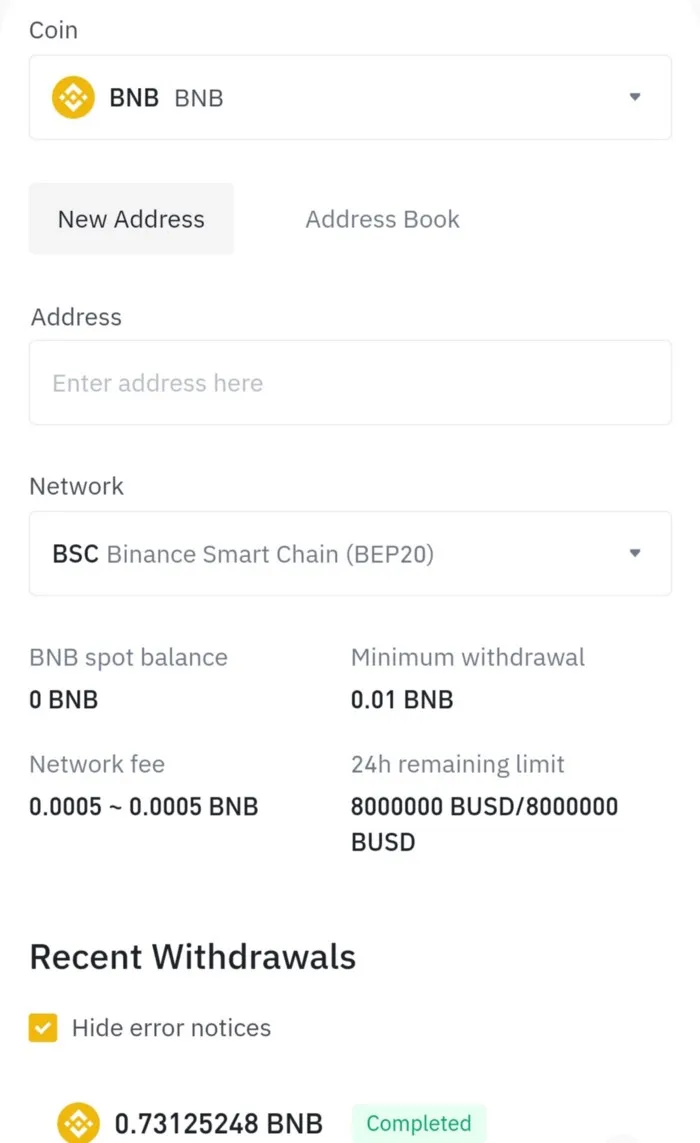Click the Minimum withdrawal value text

pos(402,699)
